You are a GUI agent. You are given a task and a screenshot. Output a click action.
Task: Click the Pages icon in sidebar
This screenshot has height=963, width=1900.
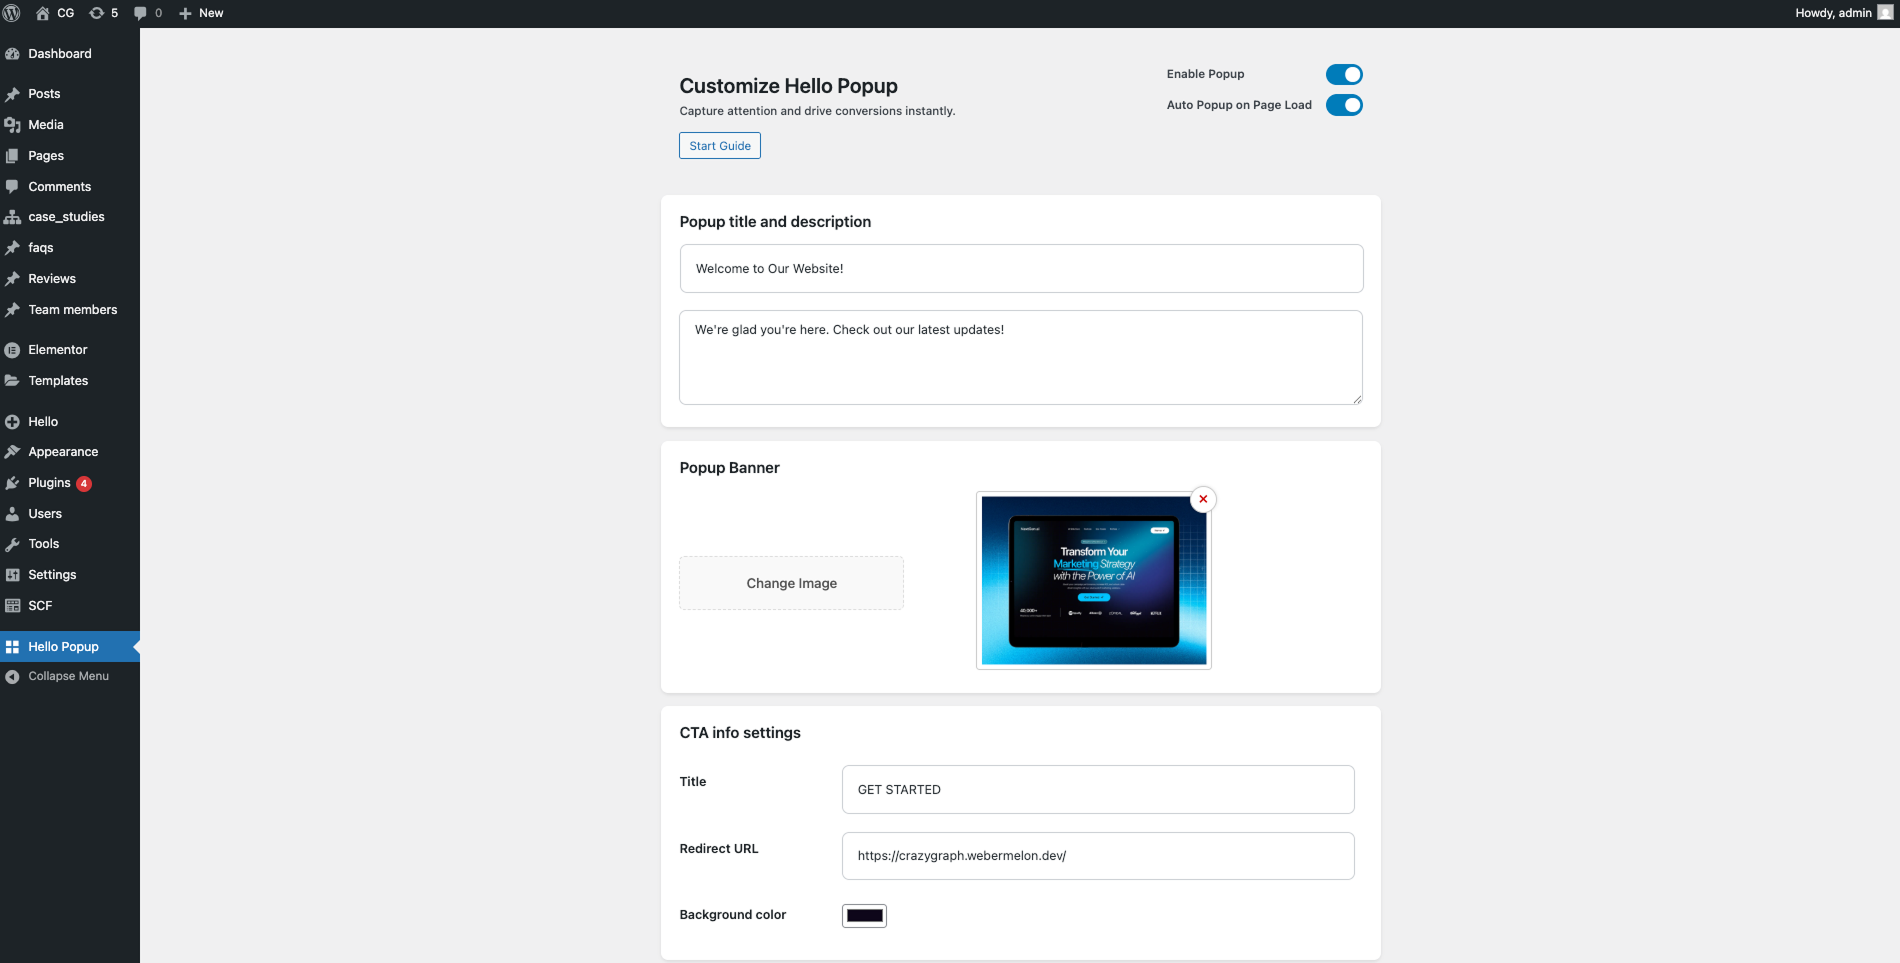(12, 156)
